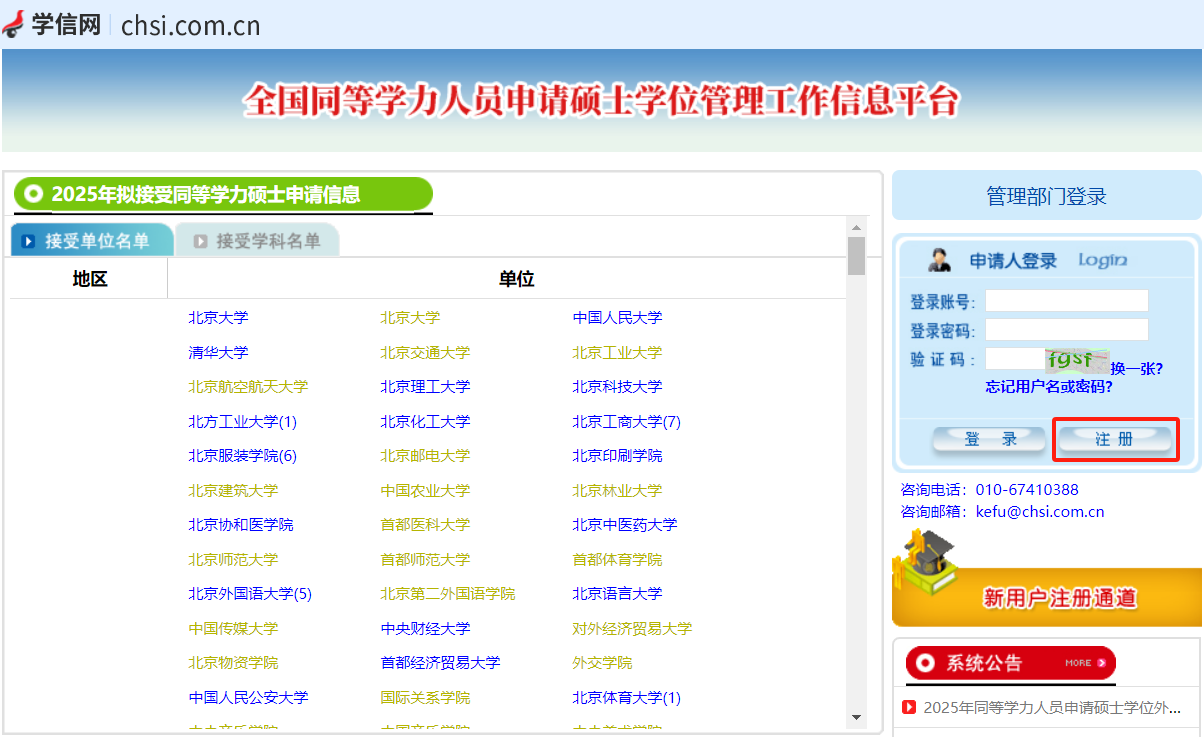Viewport: 1204px width, 737px height.
Task: Click the 学信网 logo icon
Action: pos(14,23)
